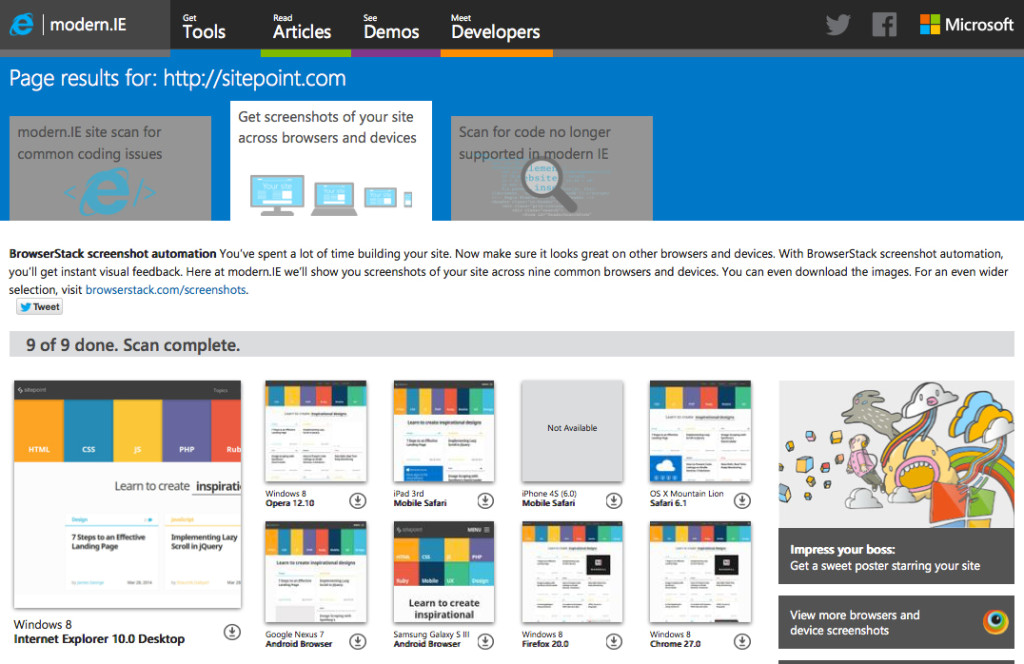Viewport: 1024px width, 664px height.
Task: Download the Internet Explorer 10.0 Desktop screenshot
Action: coord(232,631)
